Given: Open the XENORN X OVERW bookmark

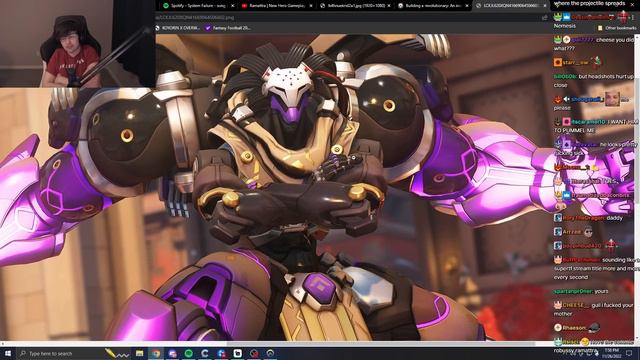Looking at the screenshot, I should click(x=178, y=28).
